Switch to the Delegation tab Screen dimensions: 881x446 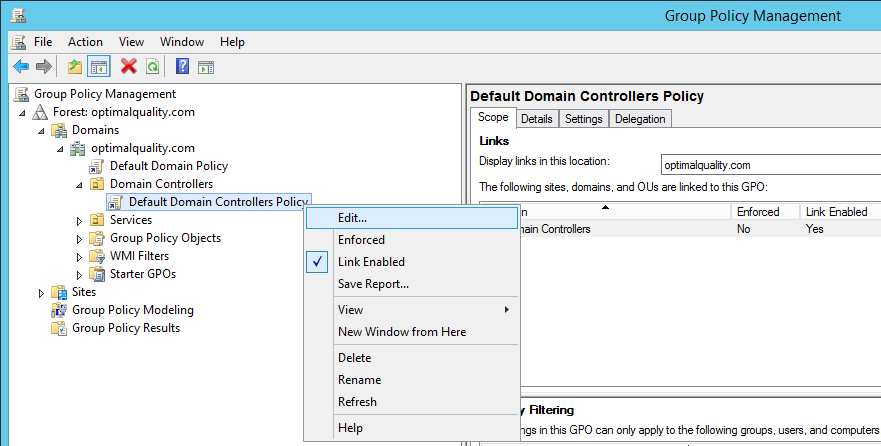coord(640,119)
